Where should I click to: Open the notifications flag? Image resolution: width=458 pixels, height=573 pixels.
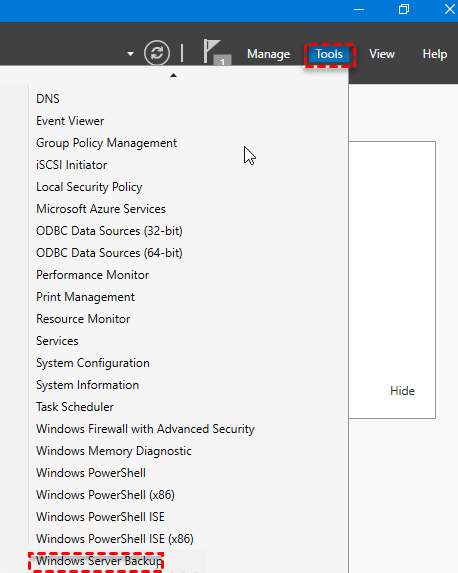[217, 52]
